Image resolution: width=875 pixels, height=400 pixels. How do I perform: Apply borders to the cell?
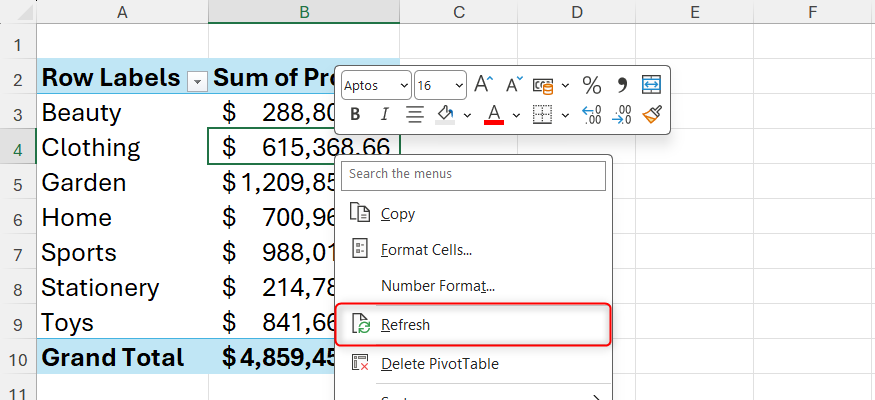(542, 115)
